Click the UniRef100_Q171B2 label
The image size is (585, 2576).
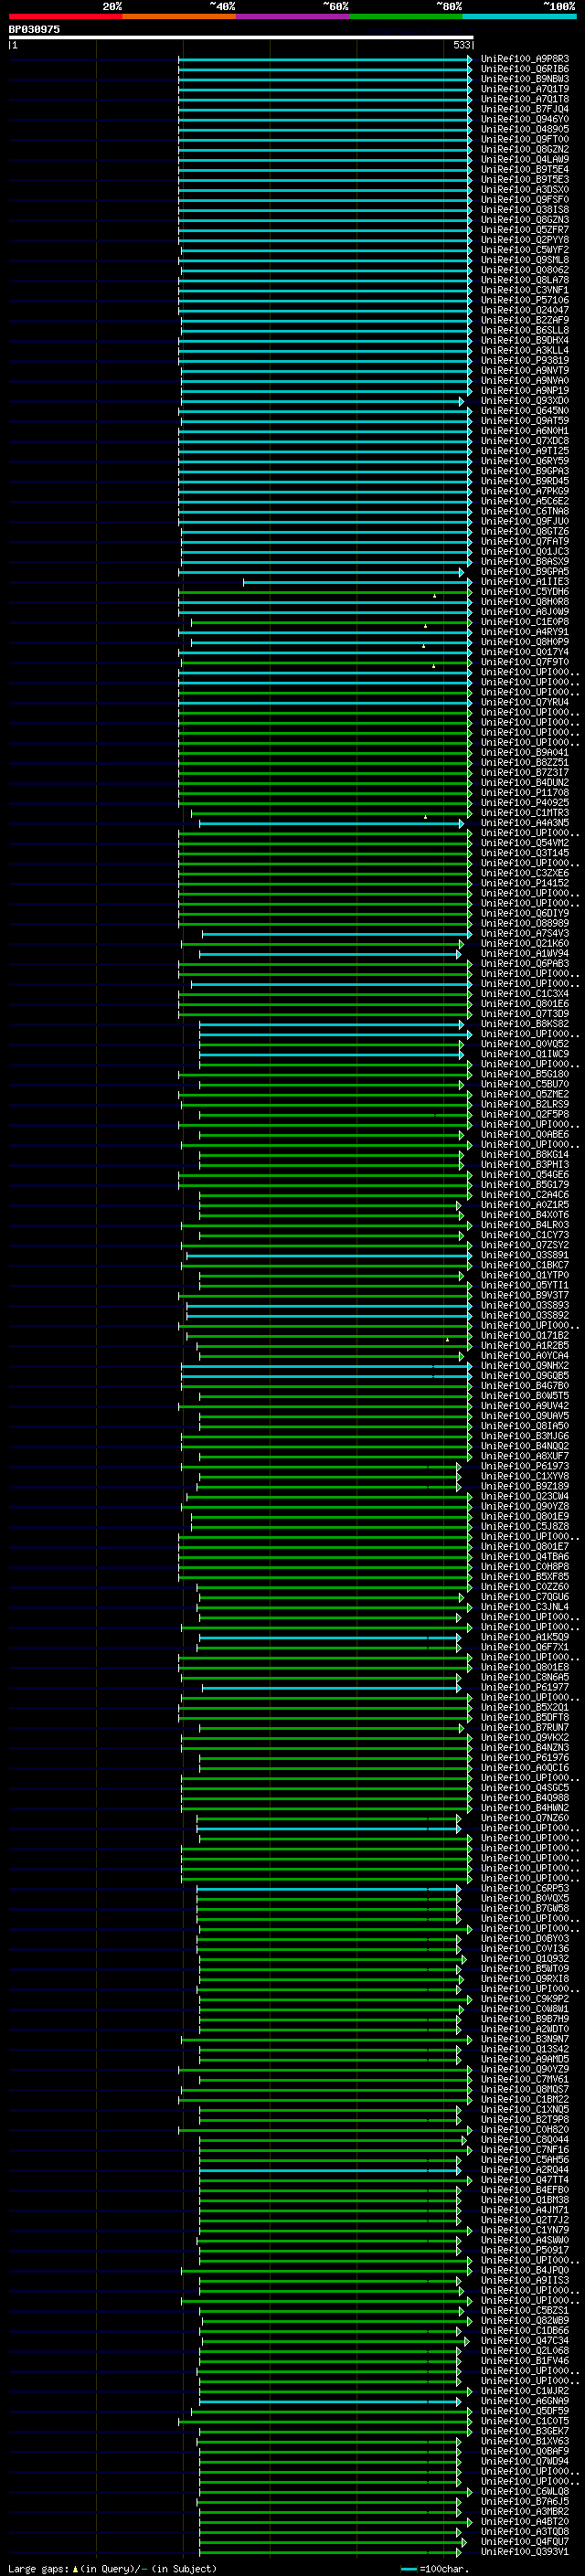(525, 1336)
